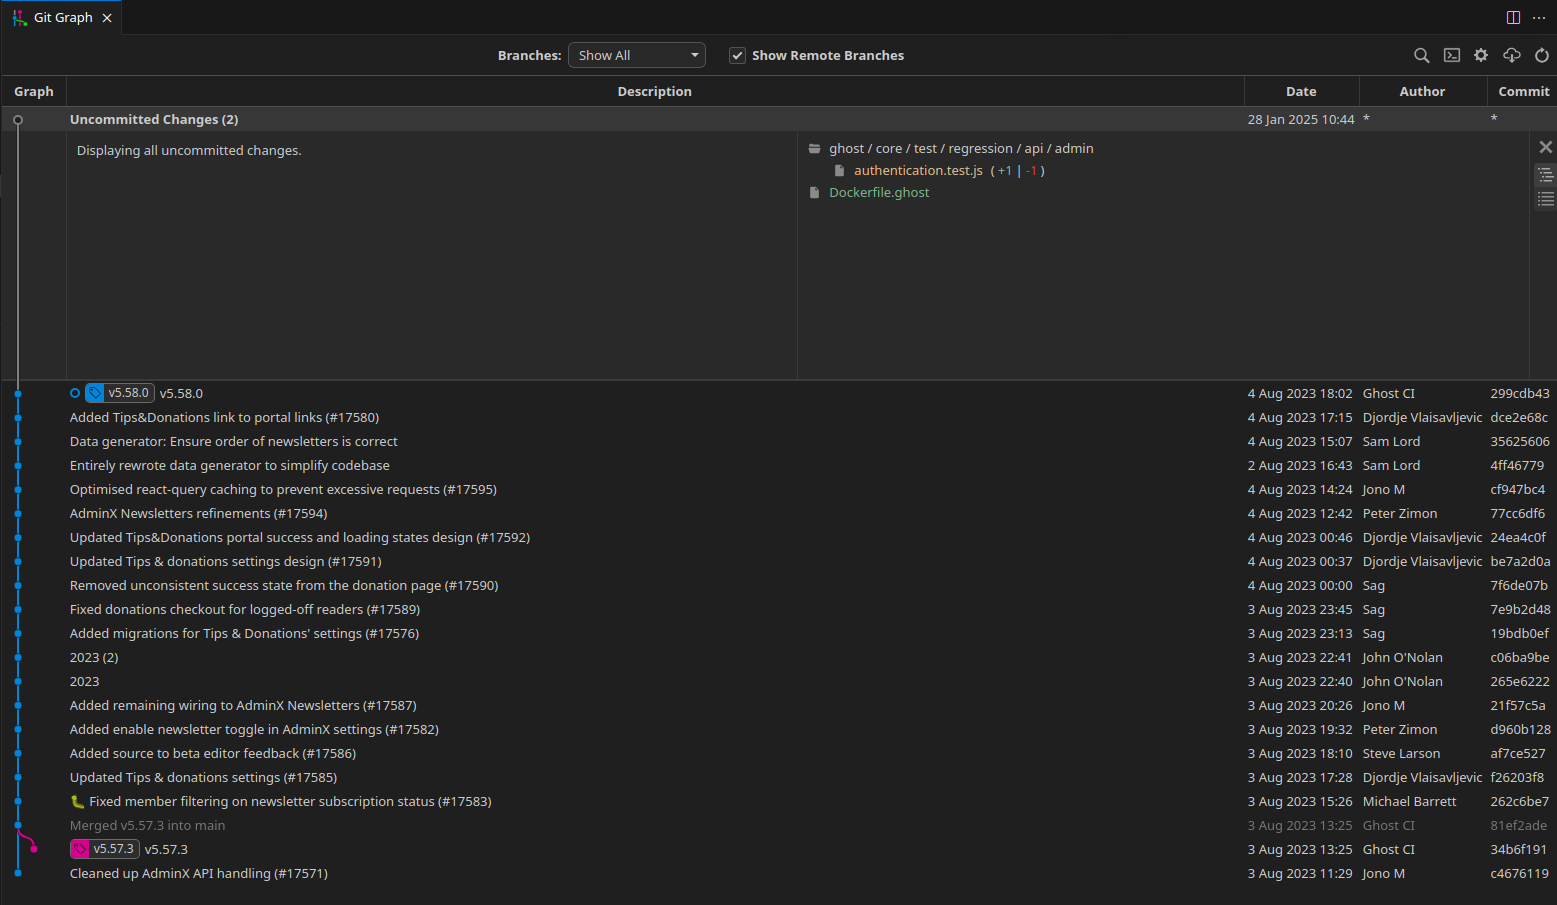1557x905 pixels.
Task: Open the Find commit search icon
Action: coord(1421,56)
